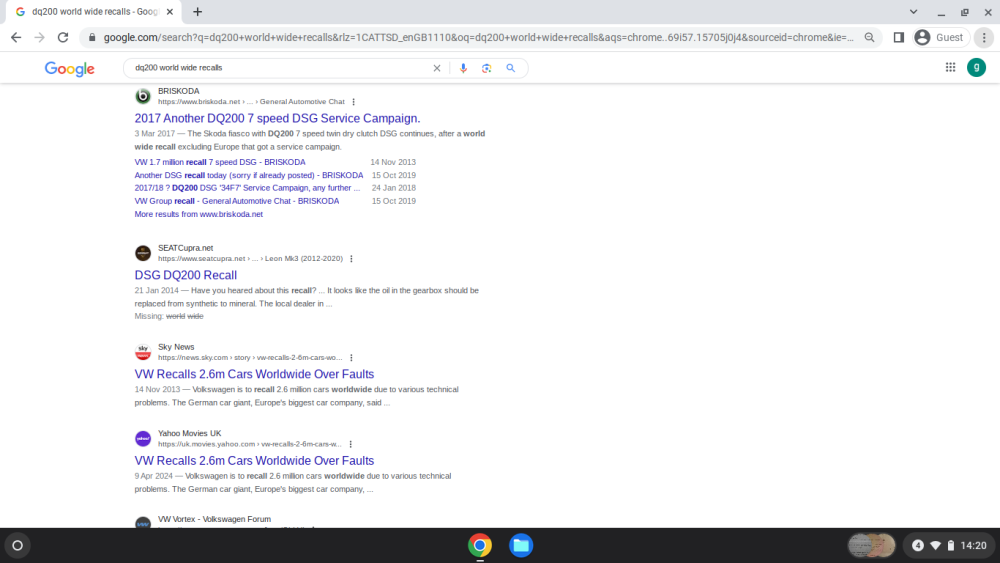The height and width of the screenshot is (563, 1000).
Task: Click the SEATCupra.net site name
Action: pyautogui.click(x=186, y=248)
